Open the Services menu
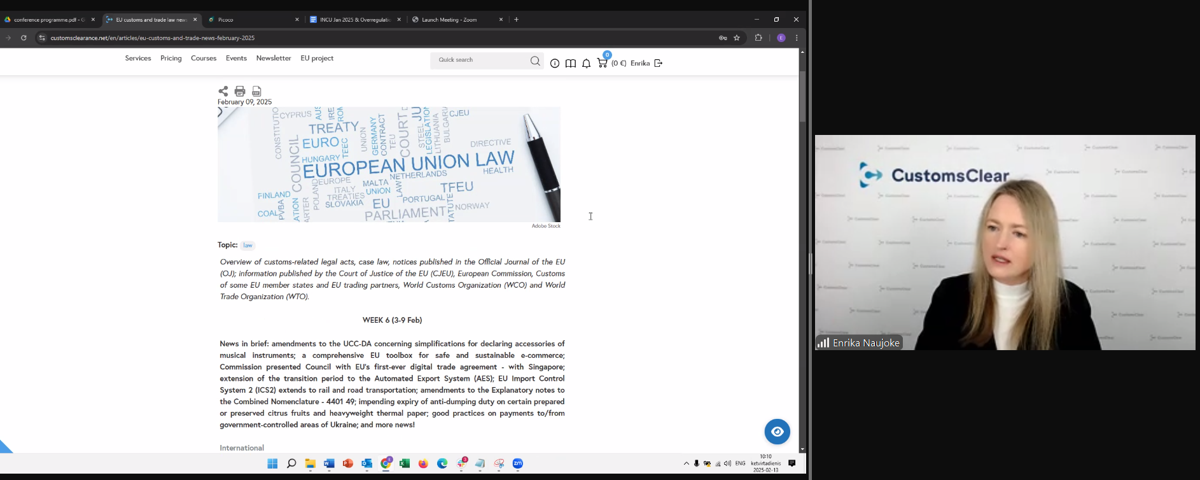The width and height of the screenshot is (1200, 480). click(138, 58)
